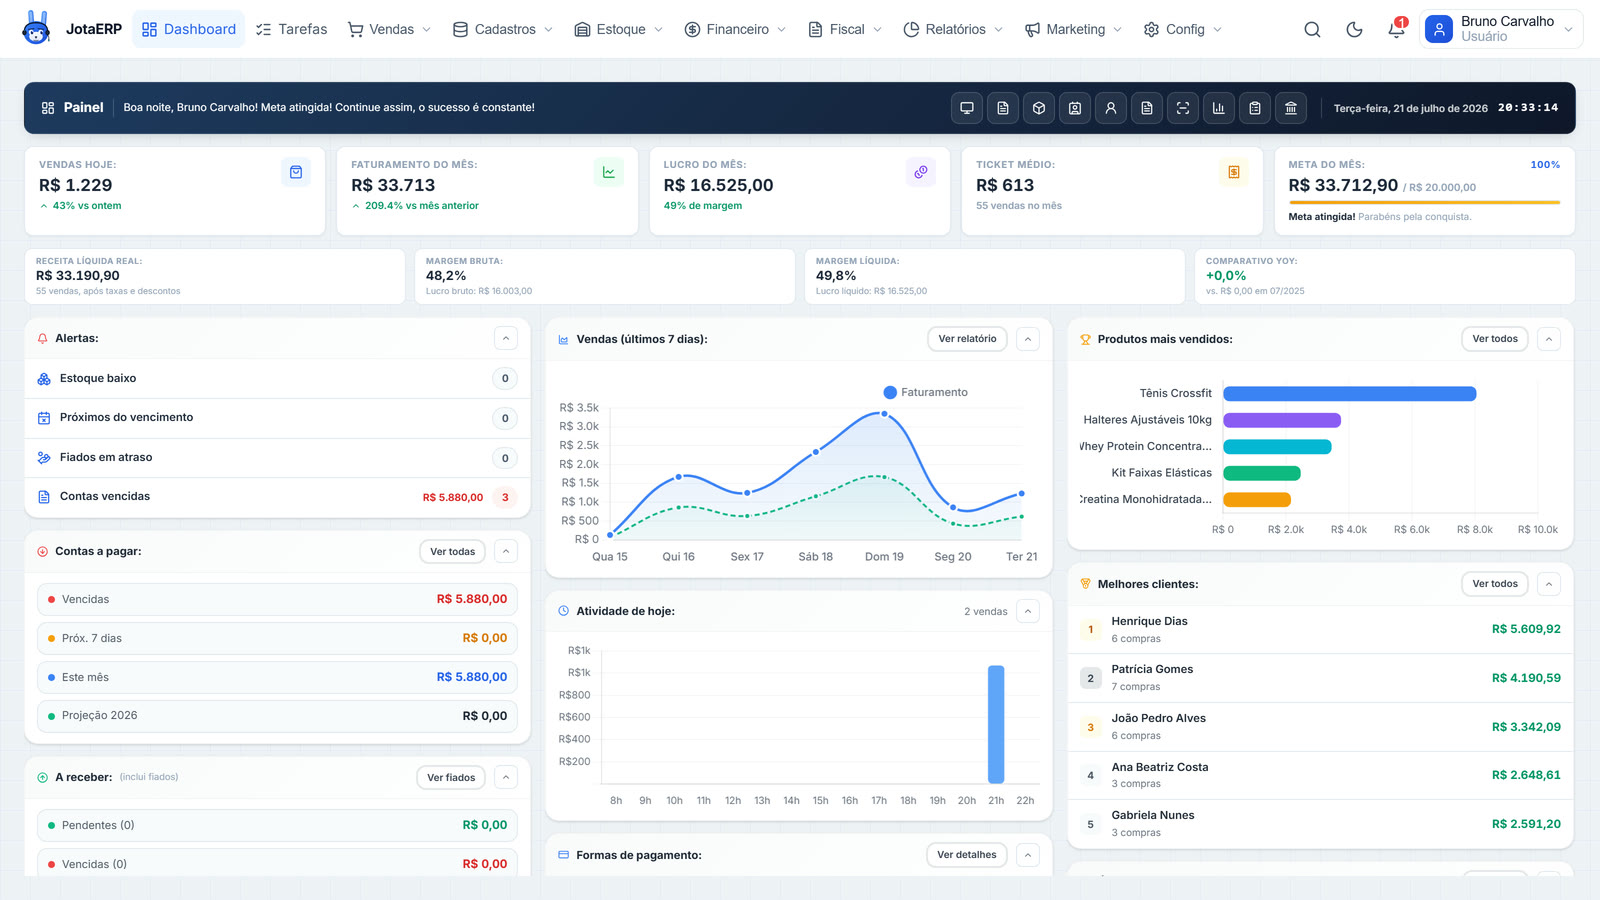Click the bank building shortcut icon
The height and width of the screenshot is (900, 1600).
[x=1291, y=108]
